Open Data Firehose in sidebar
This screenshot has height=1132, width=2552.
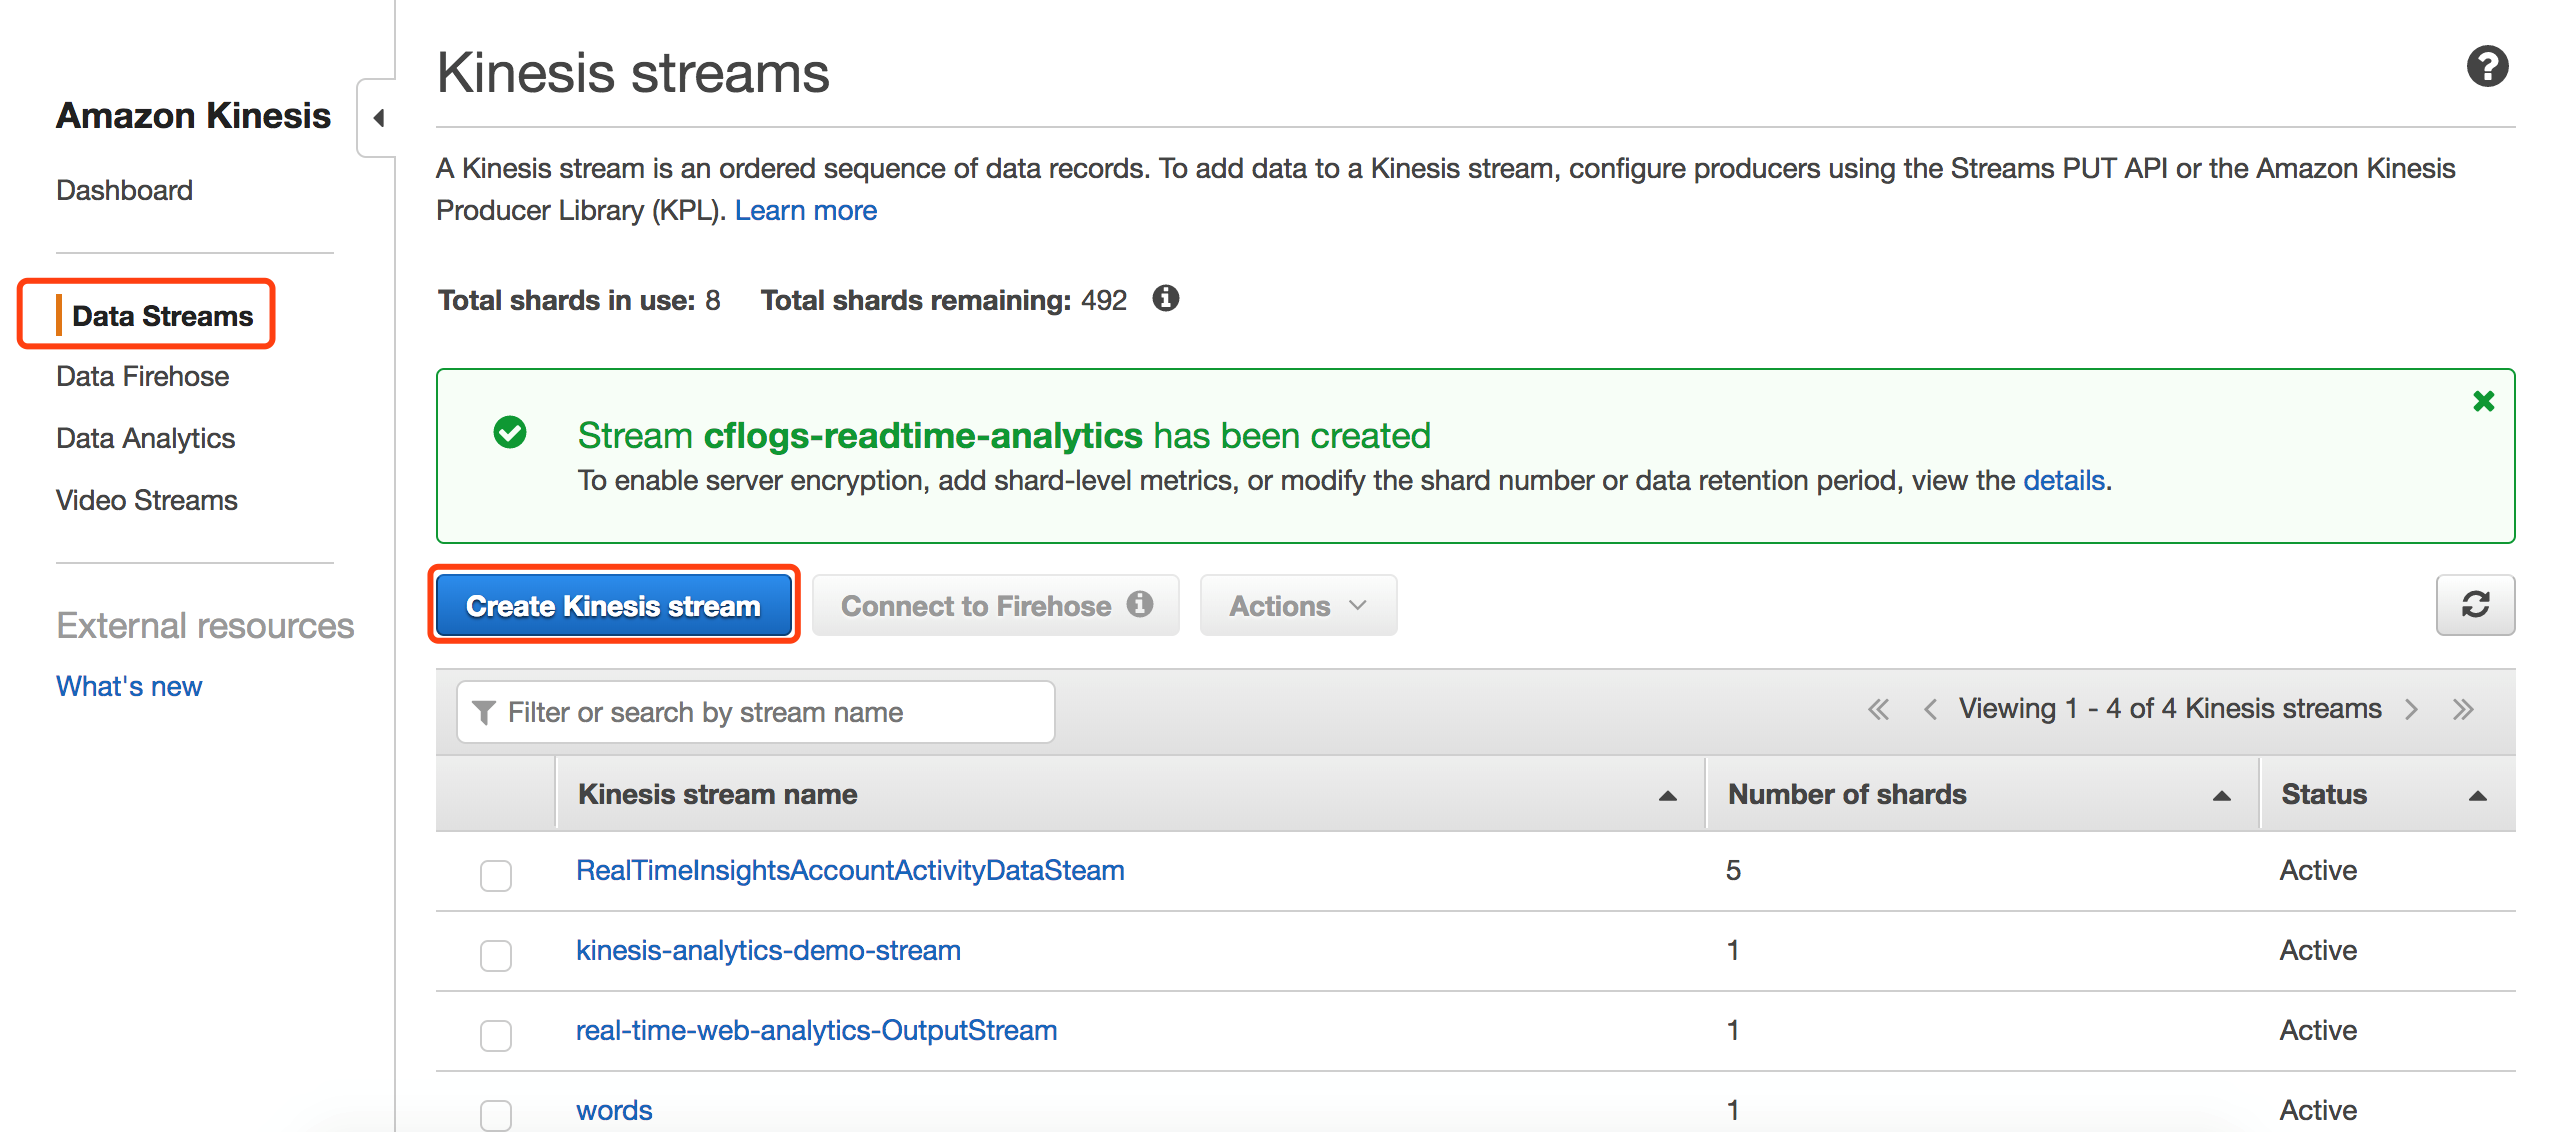(143, 377)
